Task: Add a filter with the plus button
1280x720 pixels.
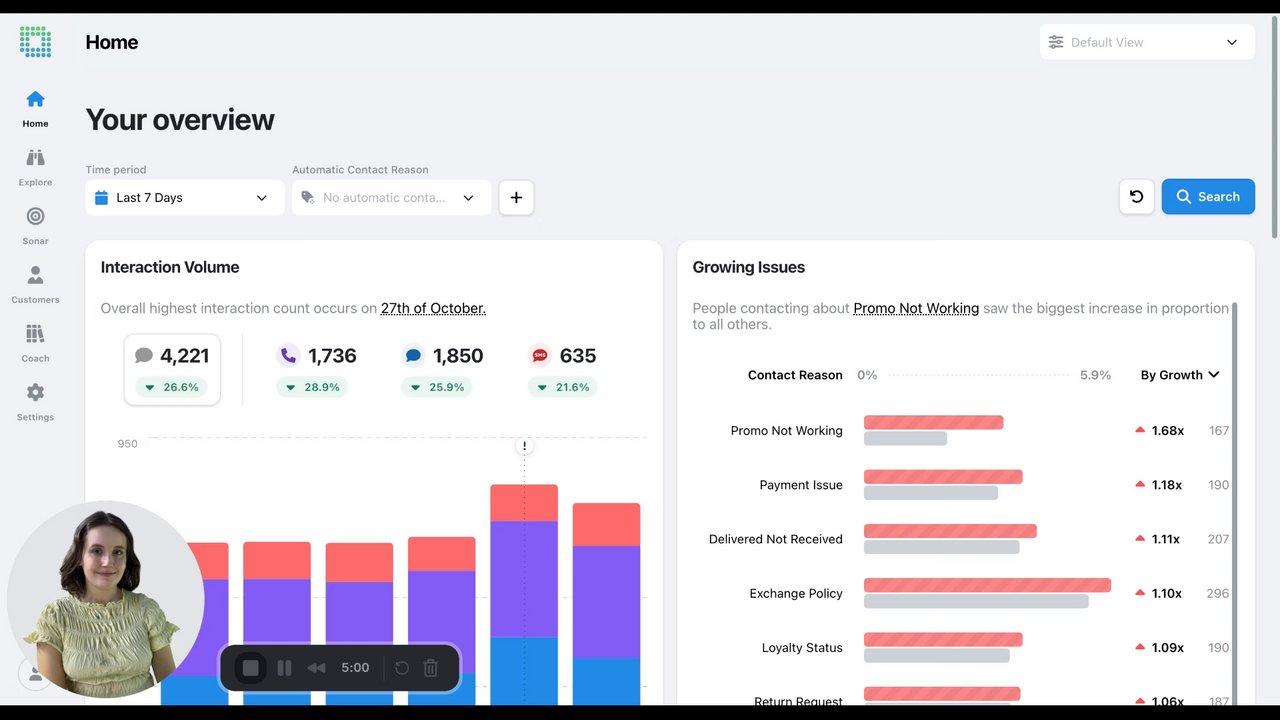Action: click(x=516, y=197)
